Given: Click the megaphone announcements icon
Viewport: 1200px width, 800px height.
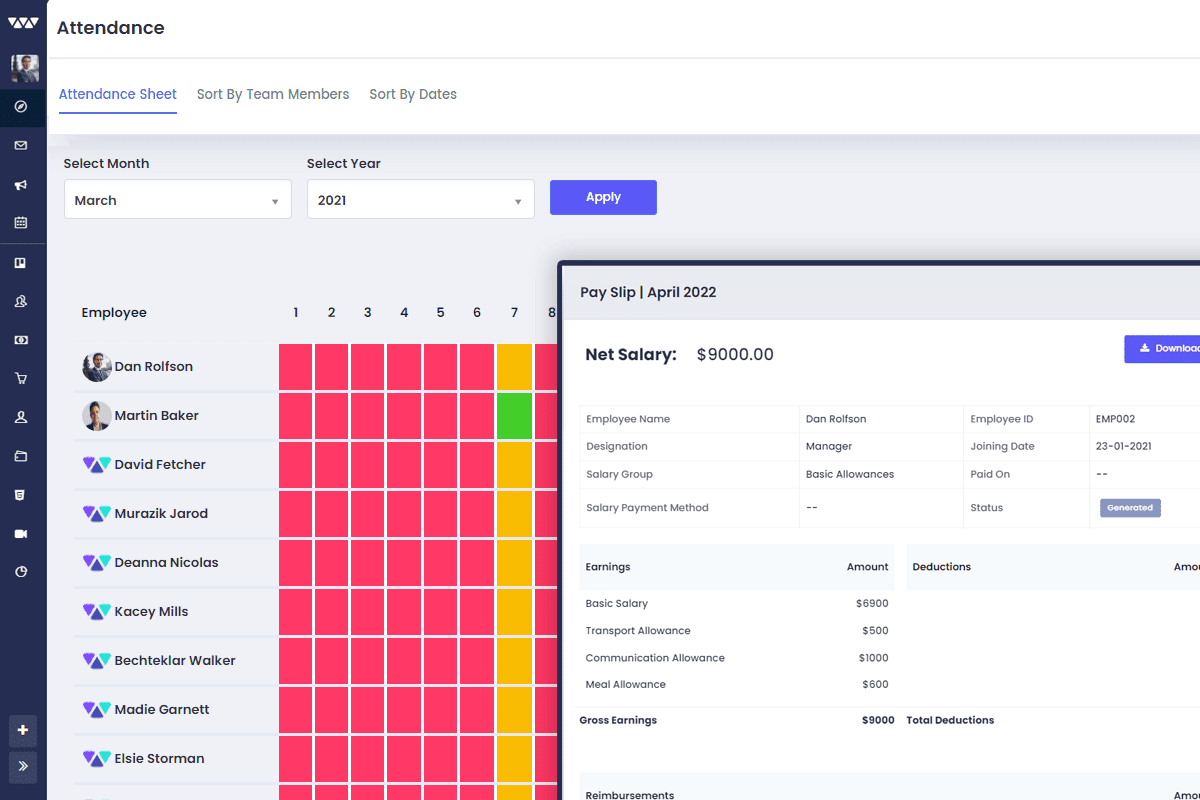Looking at the screenshot, I should 21,185.
